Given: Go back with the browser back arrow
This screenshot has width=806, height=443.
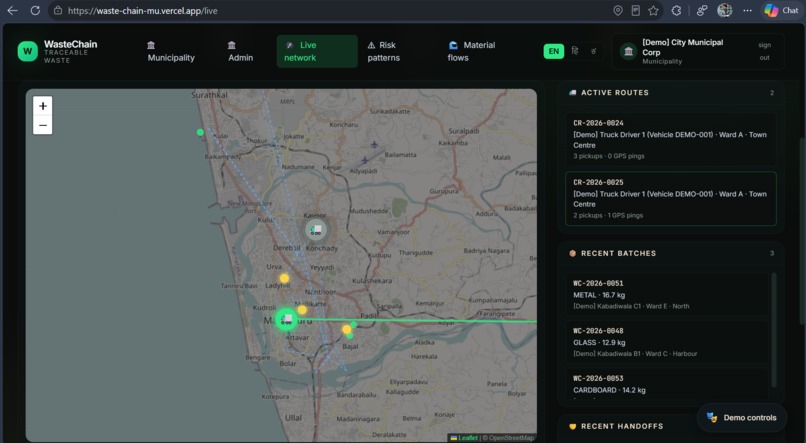Looking at the screenshot, I should [x=13, y=10].
